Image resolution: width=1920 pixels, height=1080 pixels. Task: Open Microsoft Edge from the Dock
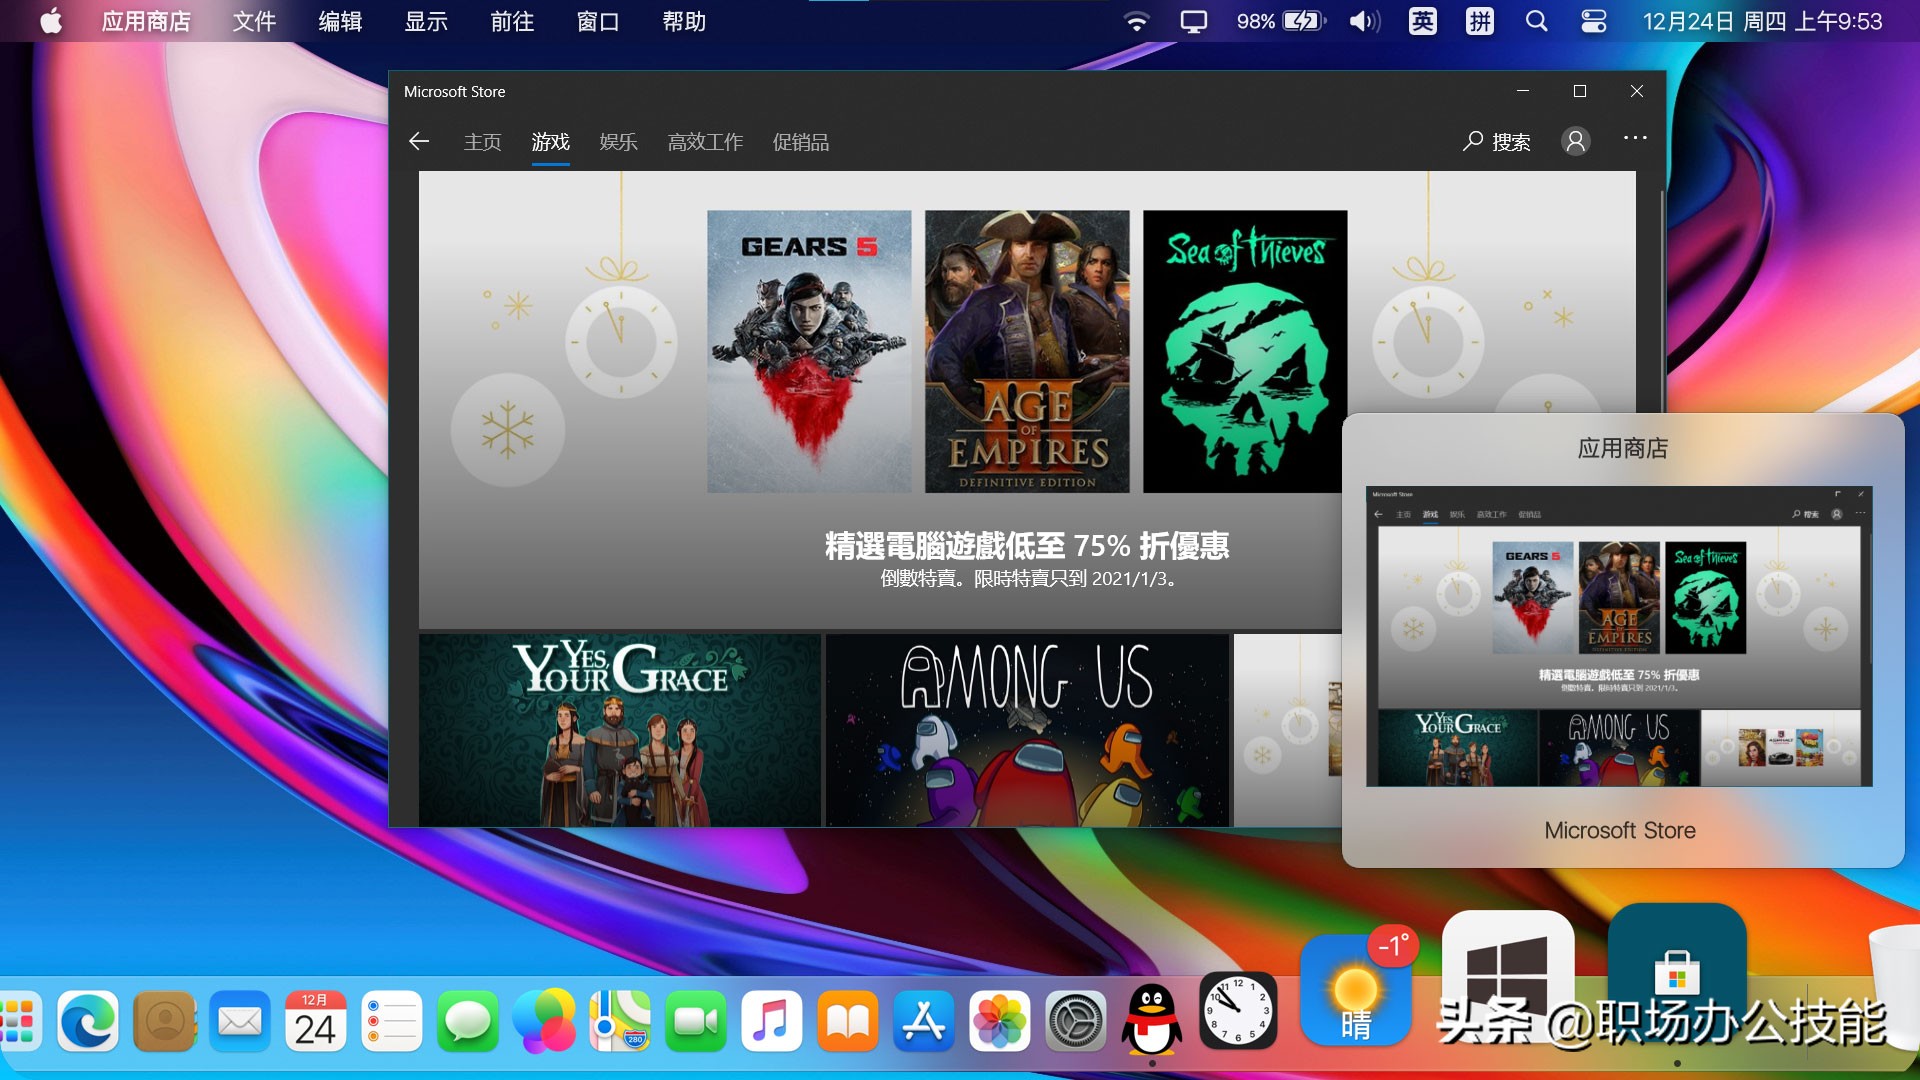pos(88,1020)
